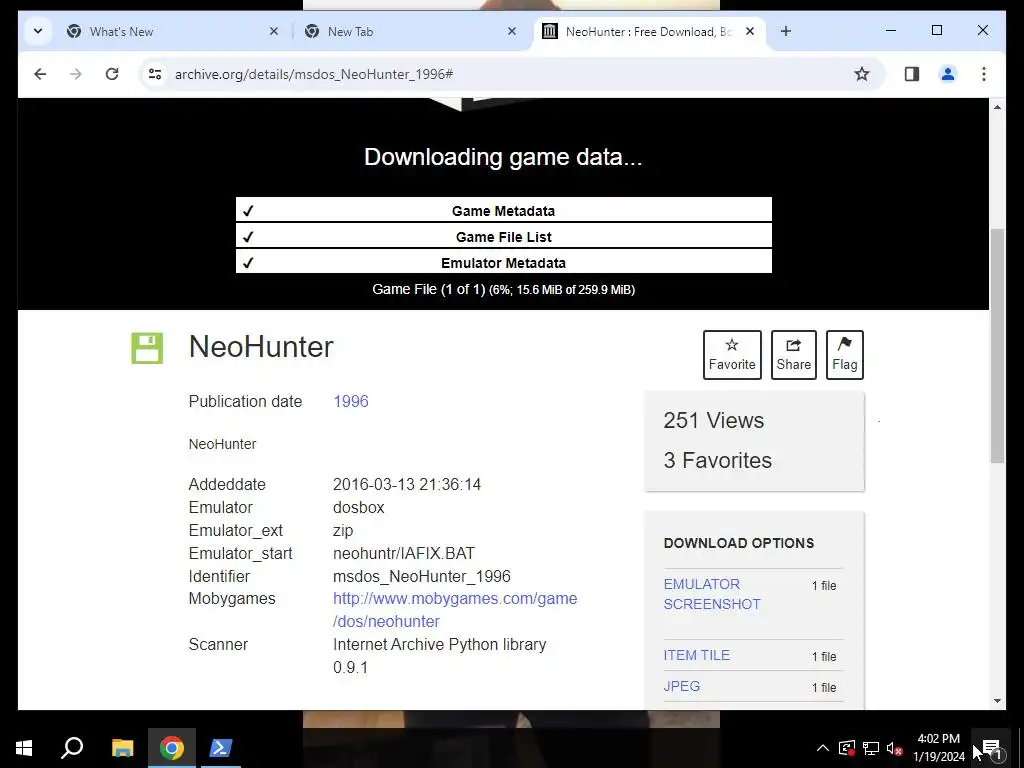1024x768 pixels.
Task: Reload the NeoHunter page
Action: point(112,74)
